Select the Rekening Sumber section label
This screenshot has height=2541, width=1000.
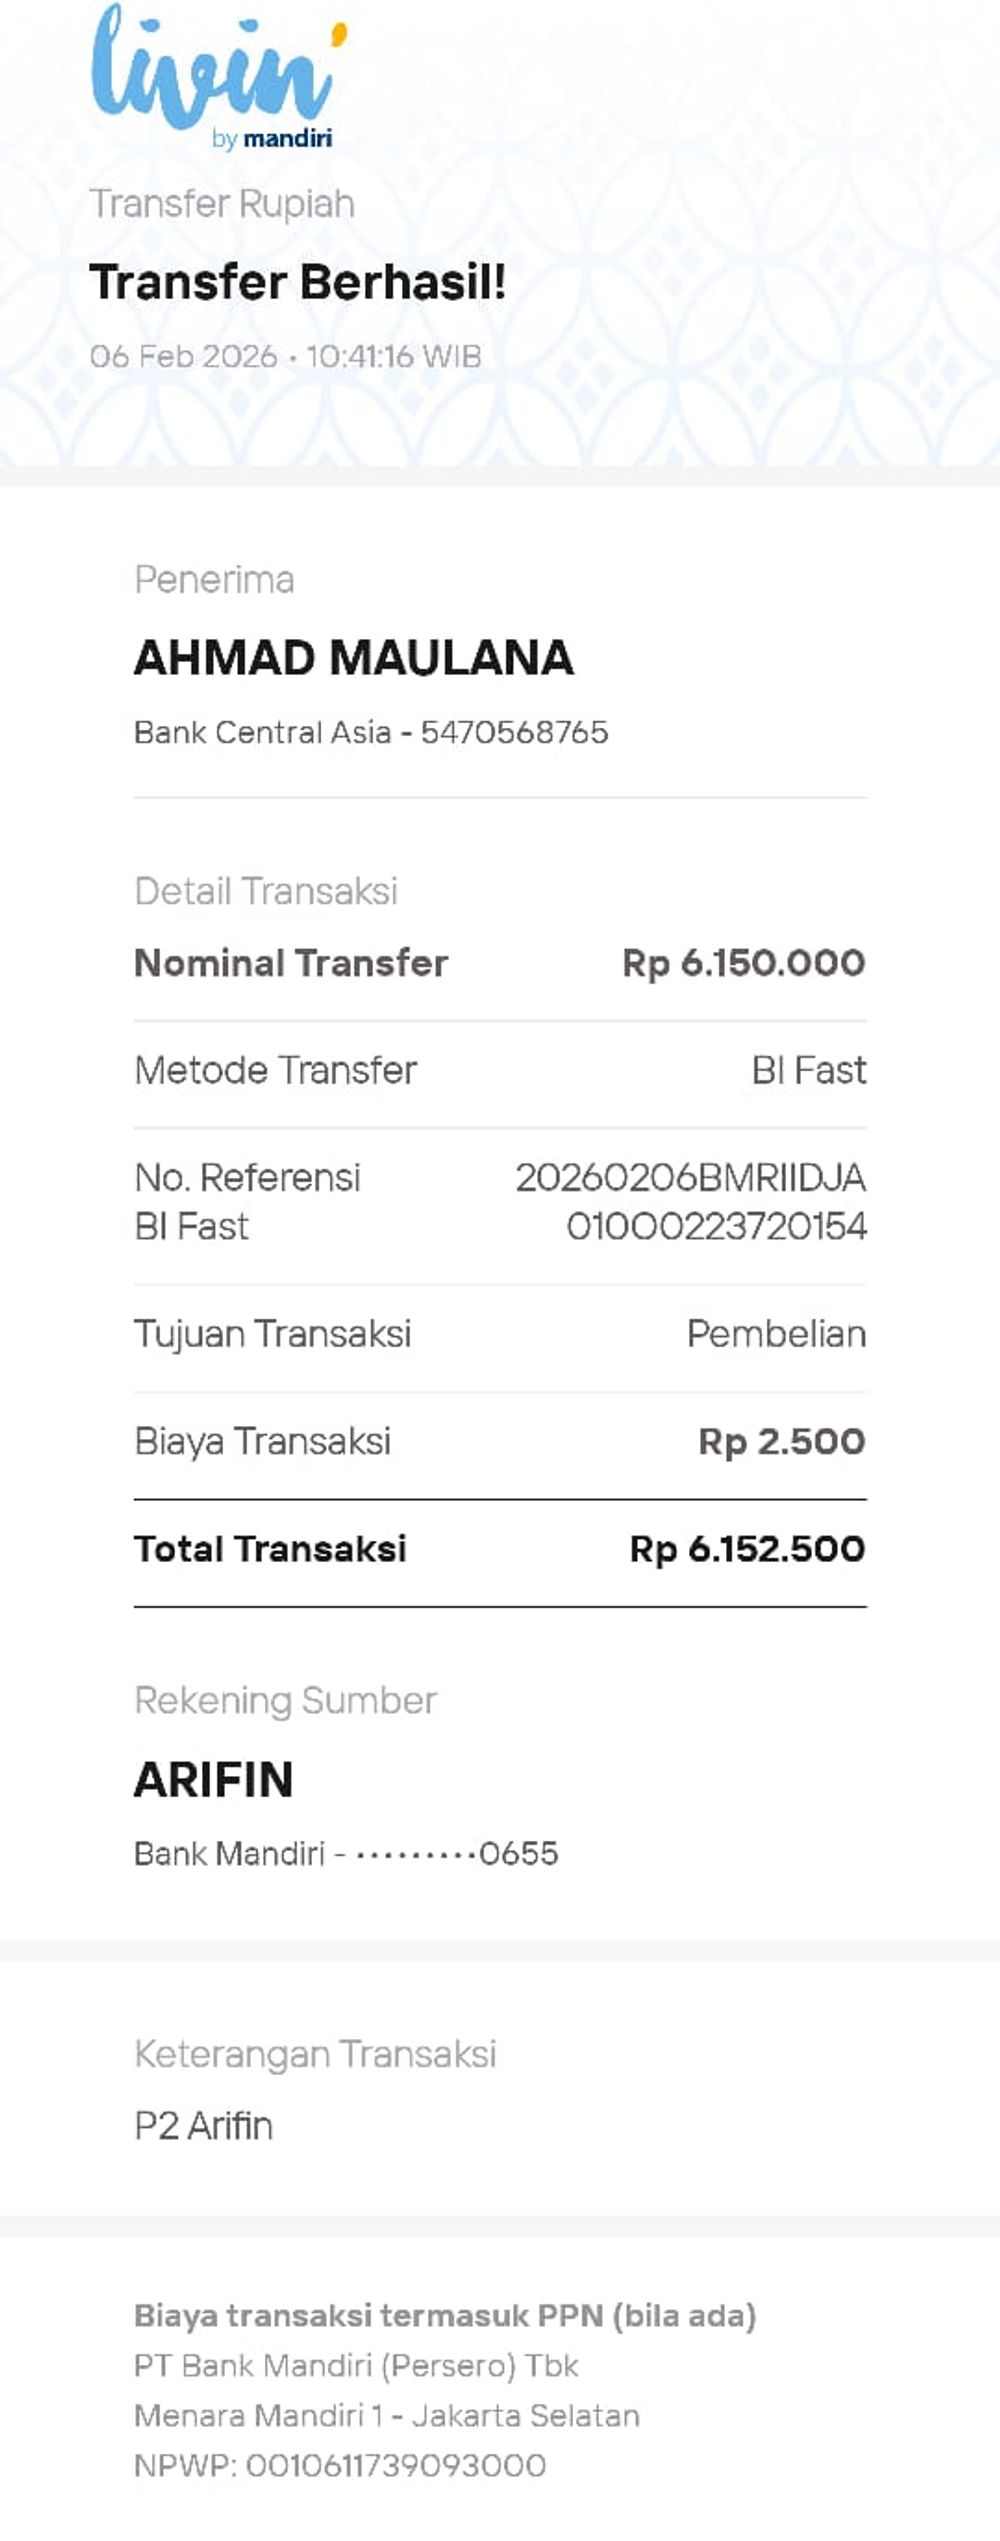[286, 1700]
